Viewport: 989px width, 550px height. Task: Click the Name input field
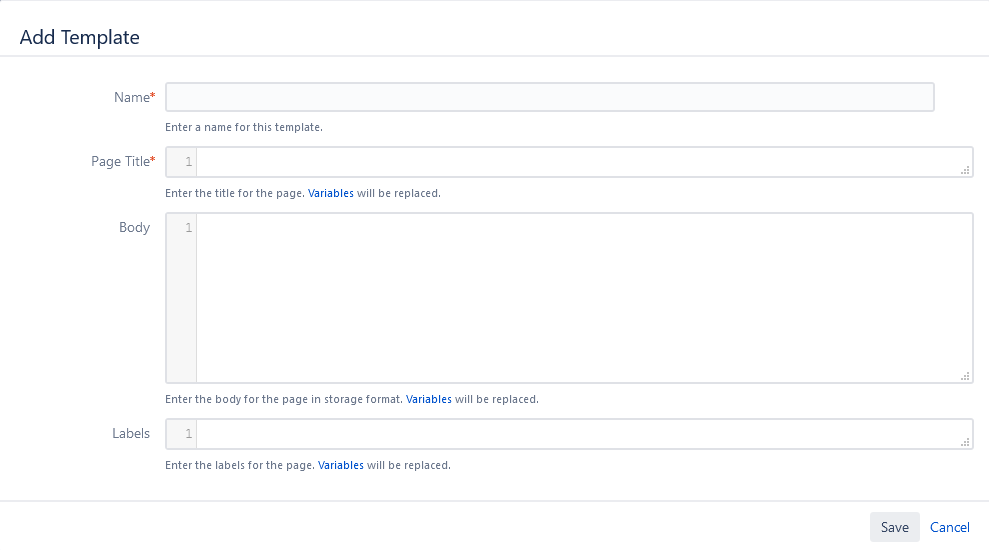(x=549, y=97)
